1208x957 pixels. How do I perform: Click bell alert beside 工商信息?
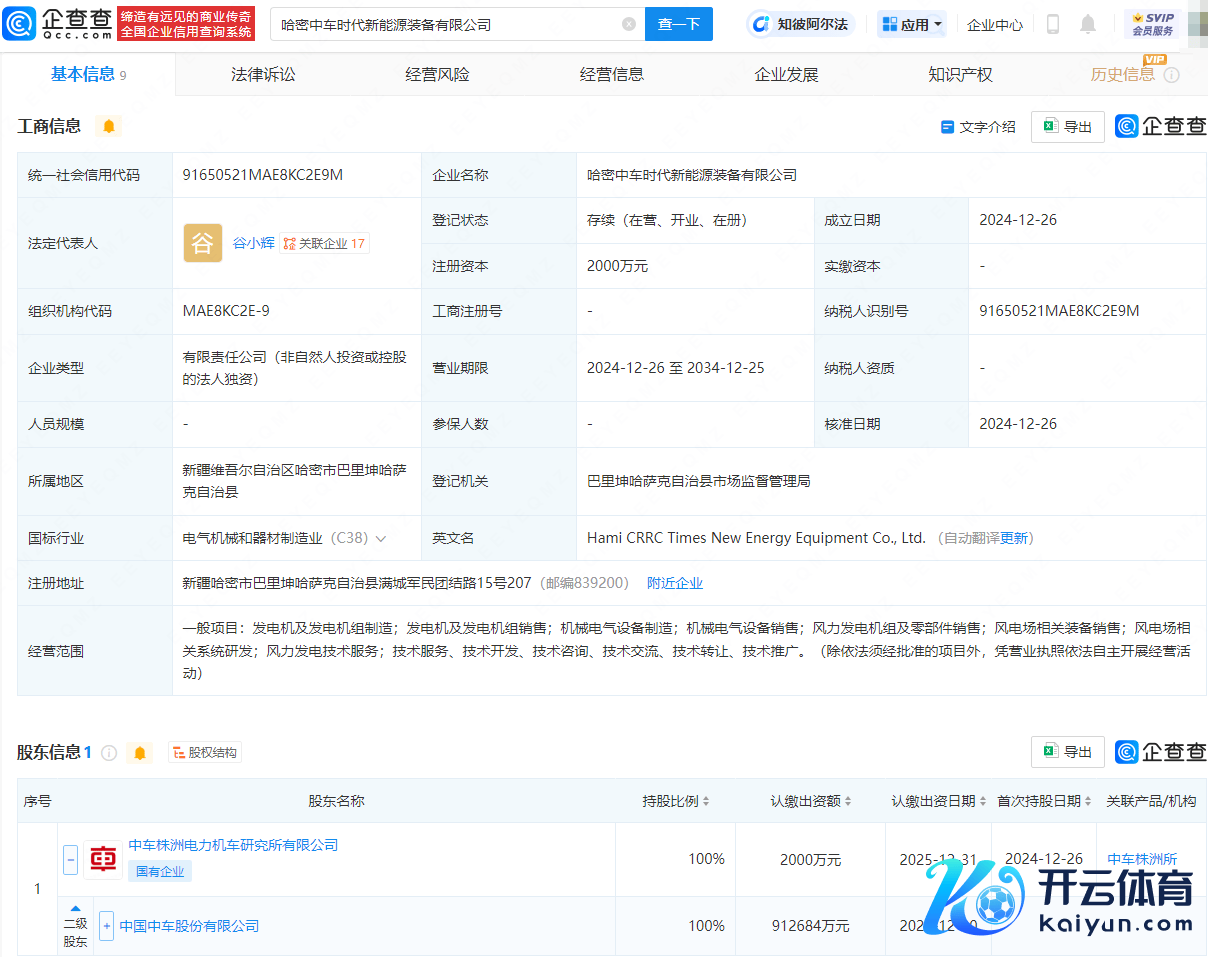[109, 126]
